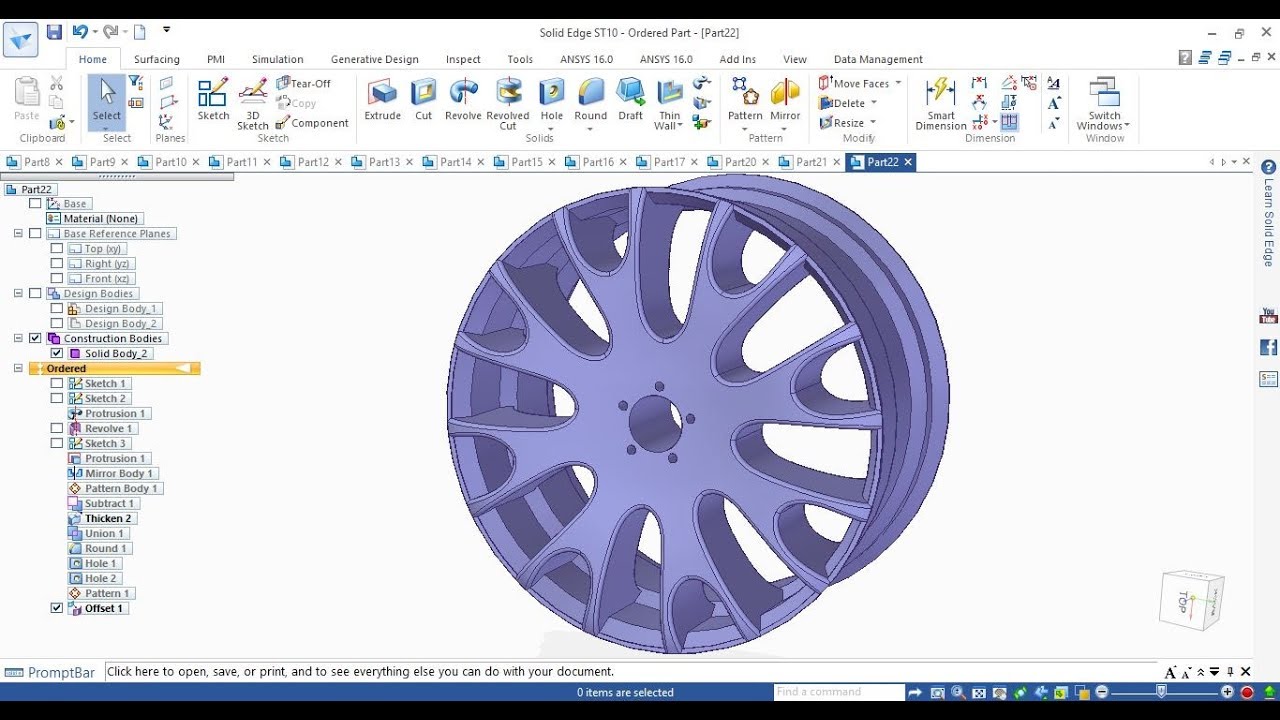Image resolution: width=1280 pixels, height=720 pixels.
Task: Uncheck the Construction Bodies checkbox
Action: point(36,338)
